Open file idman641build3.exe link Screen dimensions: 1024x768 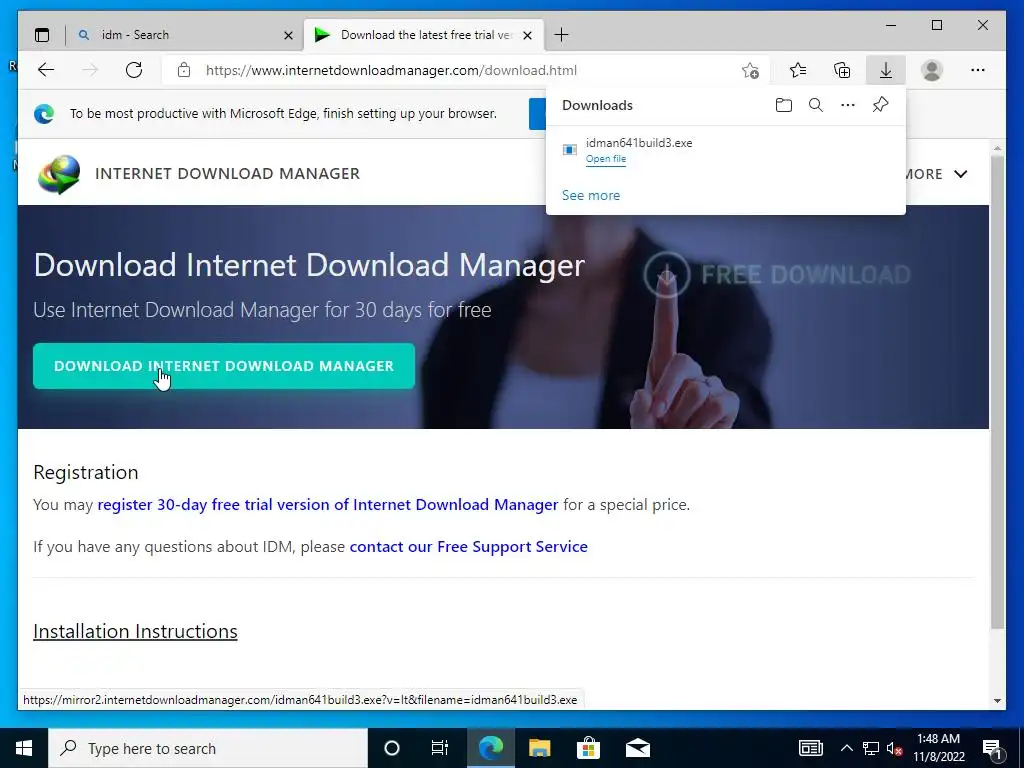(x=605, y=159)
